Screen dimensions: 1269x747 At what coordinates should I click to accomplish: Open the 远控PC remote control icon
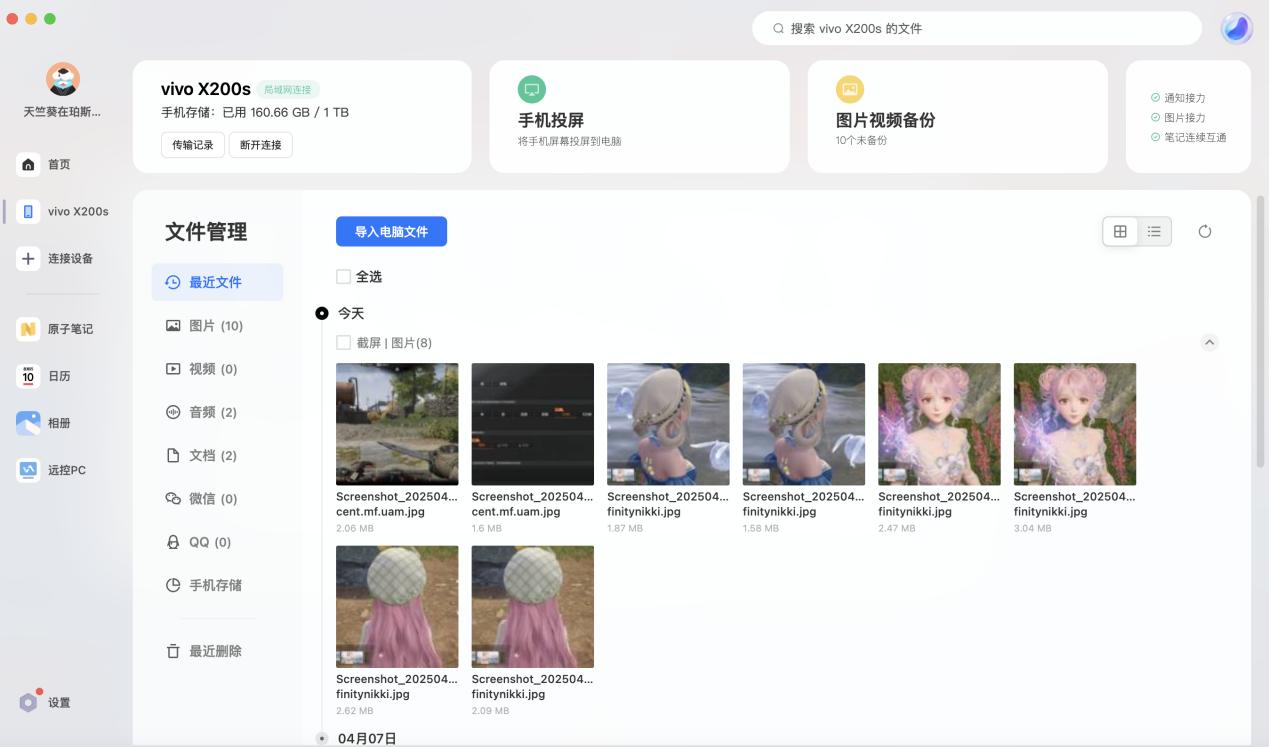(29, 470)
